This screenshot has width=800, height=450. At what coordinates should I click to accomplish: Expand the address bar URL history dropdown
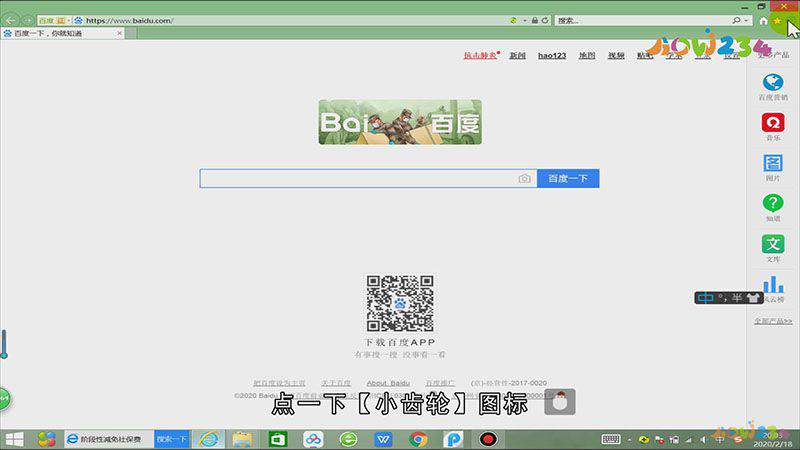[524, 20]
